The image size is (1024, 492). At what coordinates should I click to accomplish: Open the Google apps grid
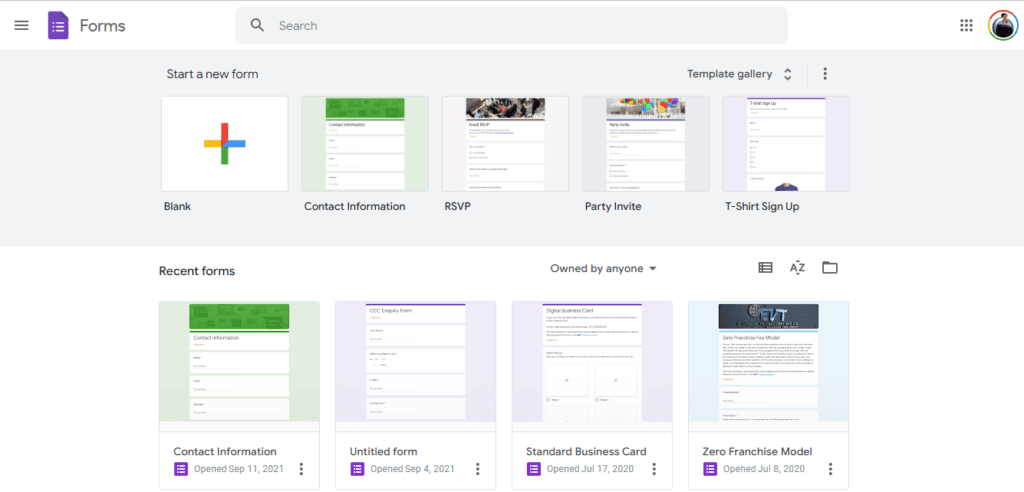click(x=966, y=25)
